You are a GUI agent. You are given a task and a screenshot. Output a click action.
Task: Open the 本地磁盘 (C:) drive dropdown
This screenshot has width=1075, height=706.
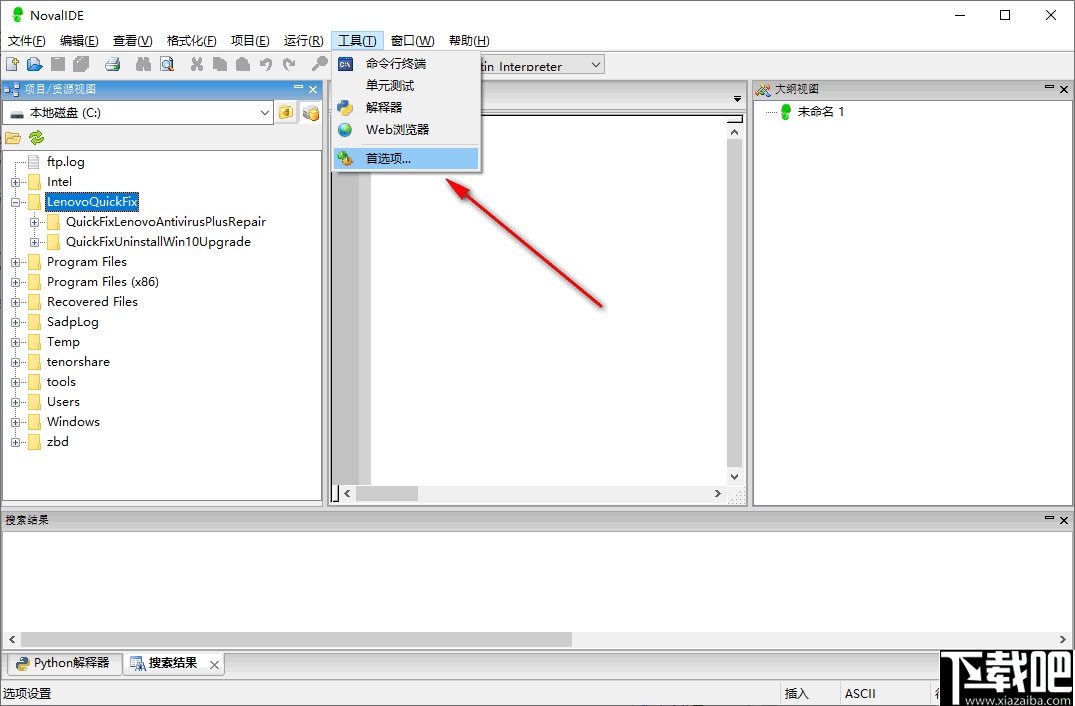coord(265,113)
